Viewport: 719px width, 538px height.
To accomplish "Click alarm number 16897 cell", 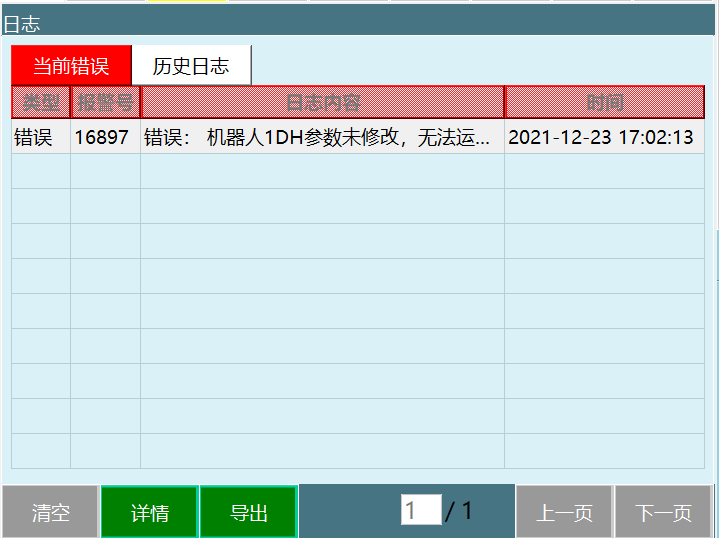I will (x=102, y=137).
